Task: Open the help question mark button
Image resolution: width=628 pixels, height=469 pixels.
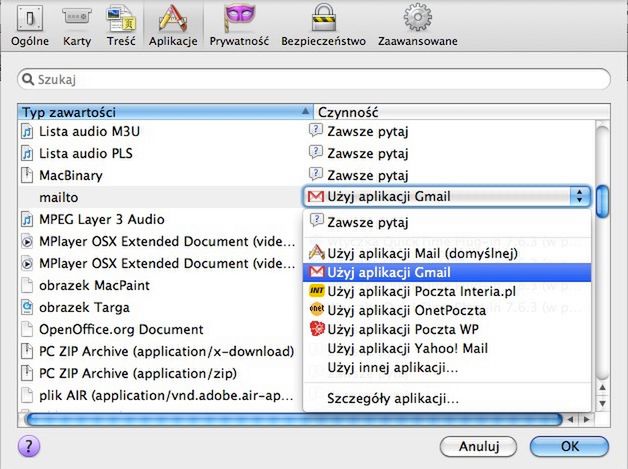Action: pos(29,446)
